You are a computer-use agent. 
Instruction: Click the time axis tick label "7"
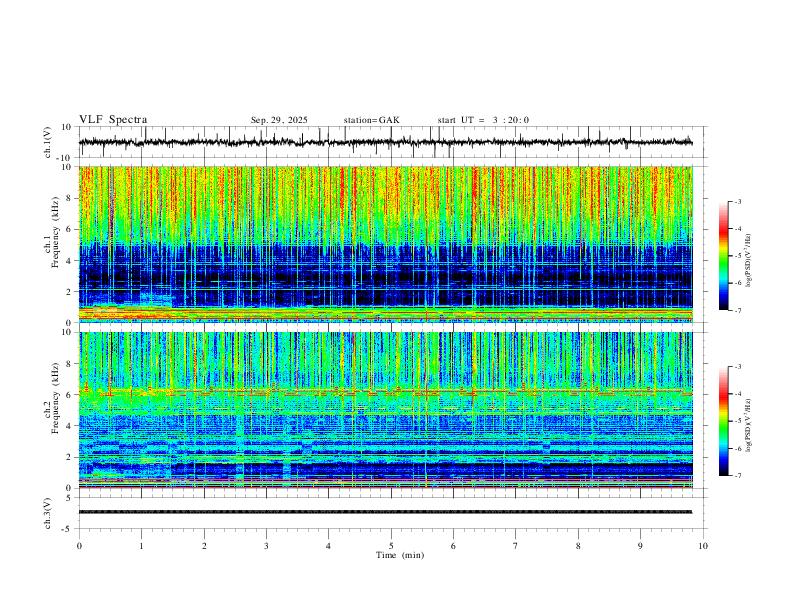516,546
